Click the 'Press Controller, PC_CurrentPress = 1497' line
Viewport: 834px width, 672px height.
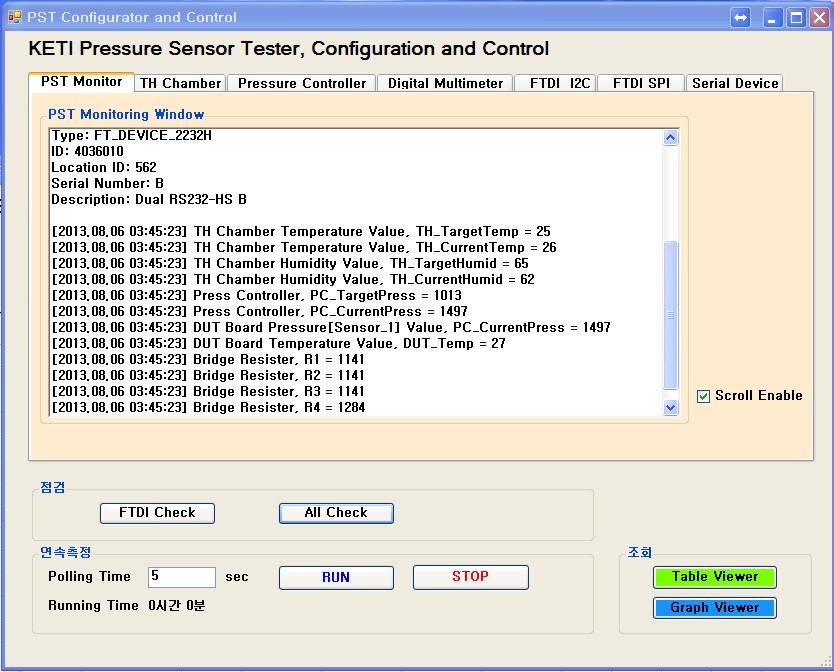coord(260,311)
